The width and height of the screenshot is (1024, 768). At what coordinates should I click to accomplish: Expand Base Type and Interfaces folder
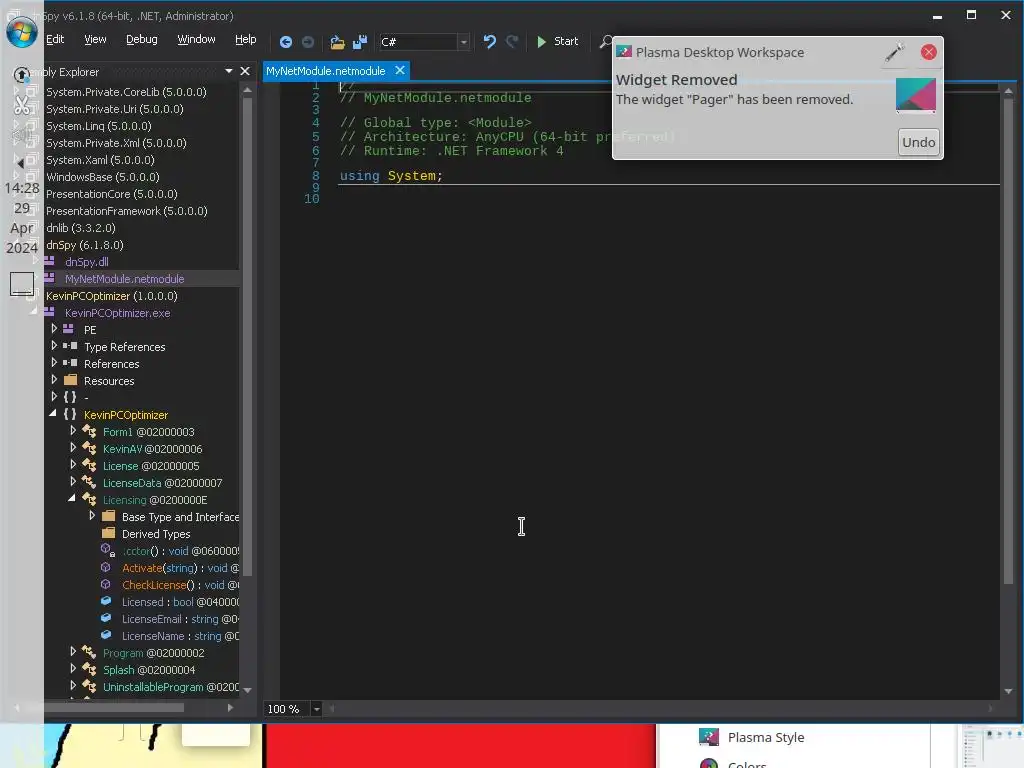pos(92,515)
